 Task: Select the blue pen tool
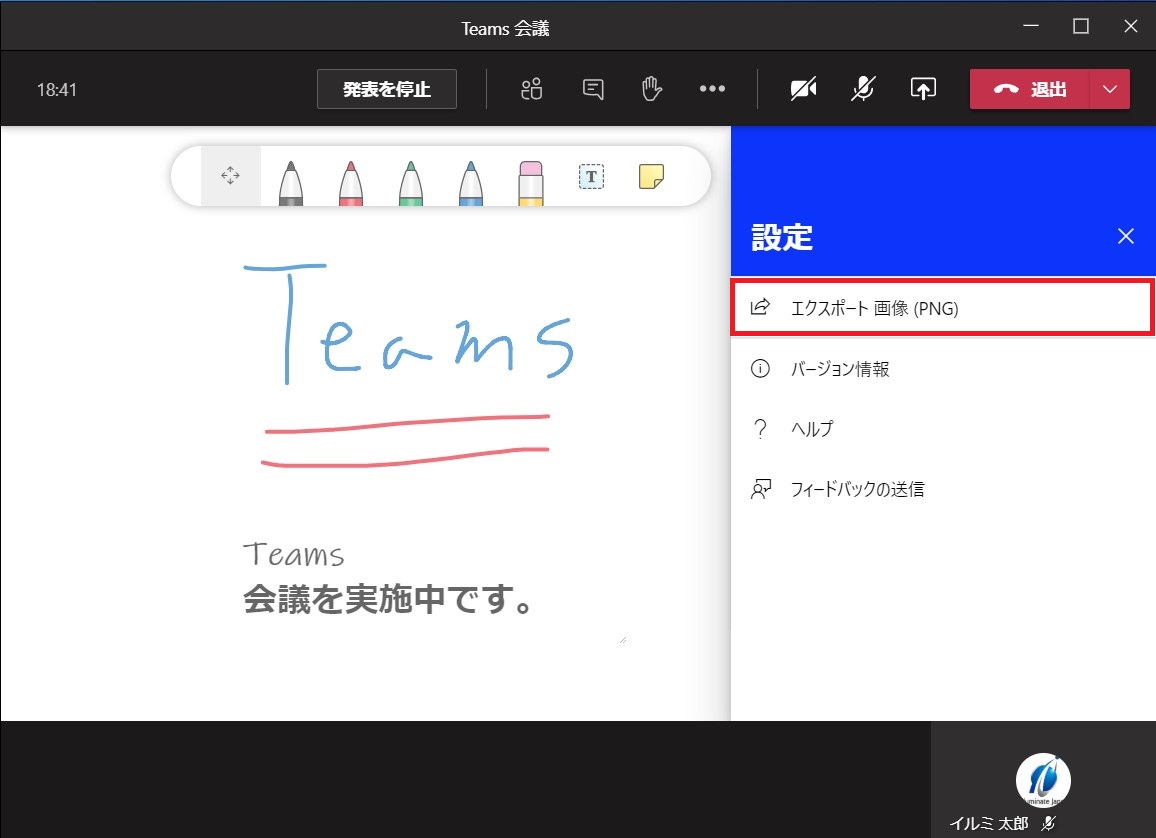pos(470,182)
